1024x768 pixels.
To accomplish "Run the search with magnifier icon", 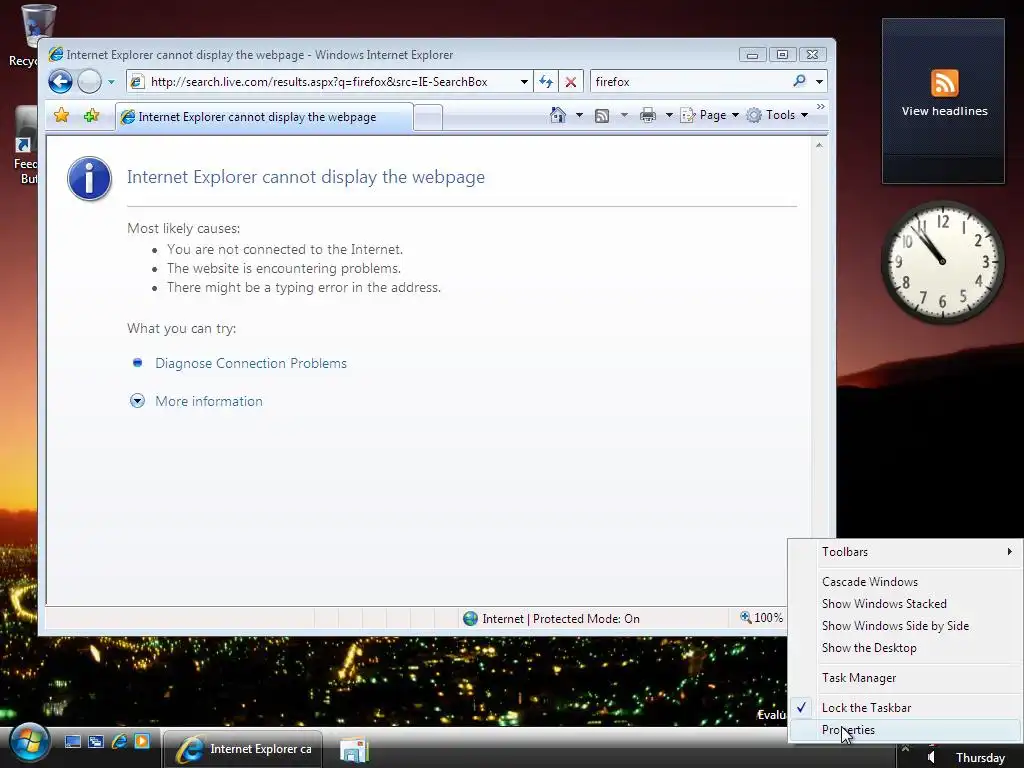I will (x=799, y=81).
